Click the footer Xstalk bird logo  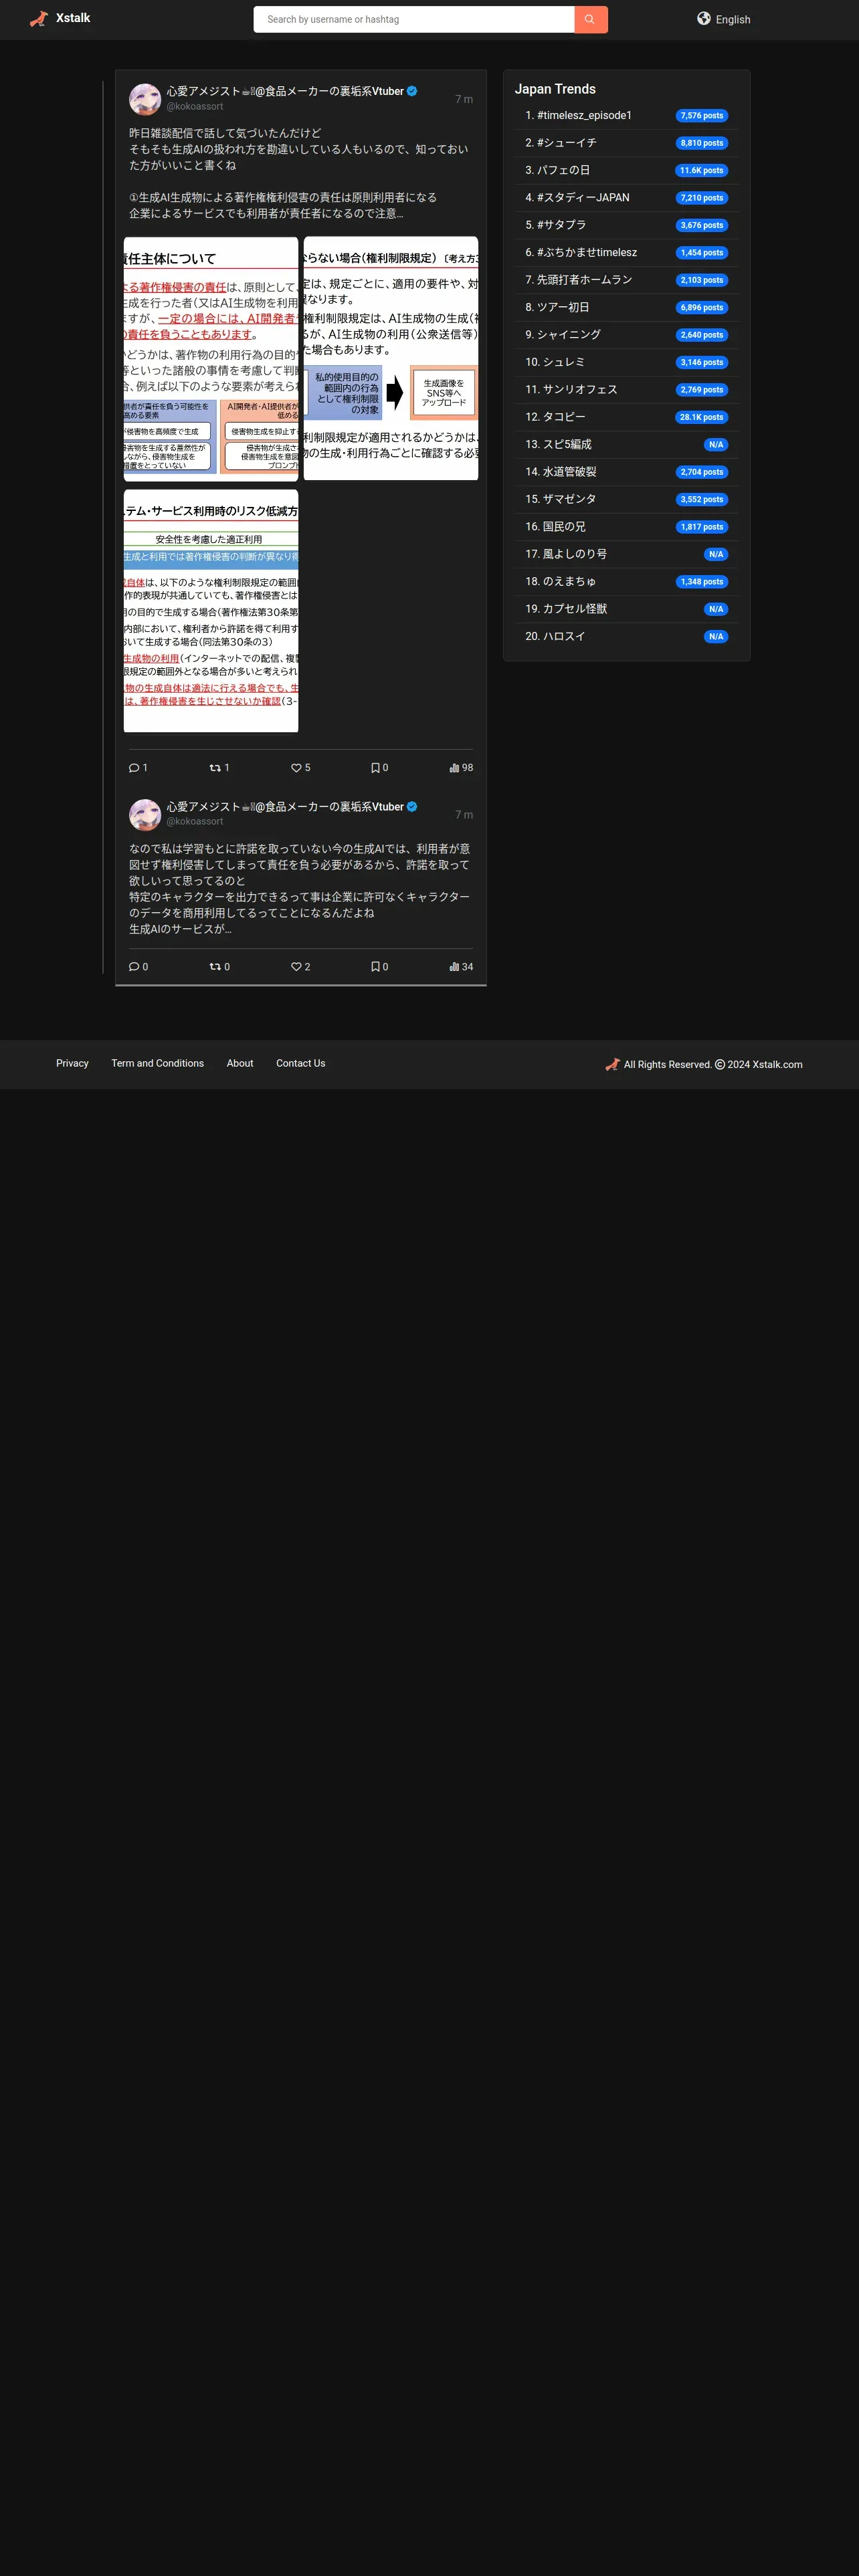(x=613, y=1064)
